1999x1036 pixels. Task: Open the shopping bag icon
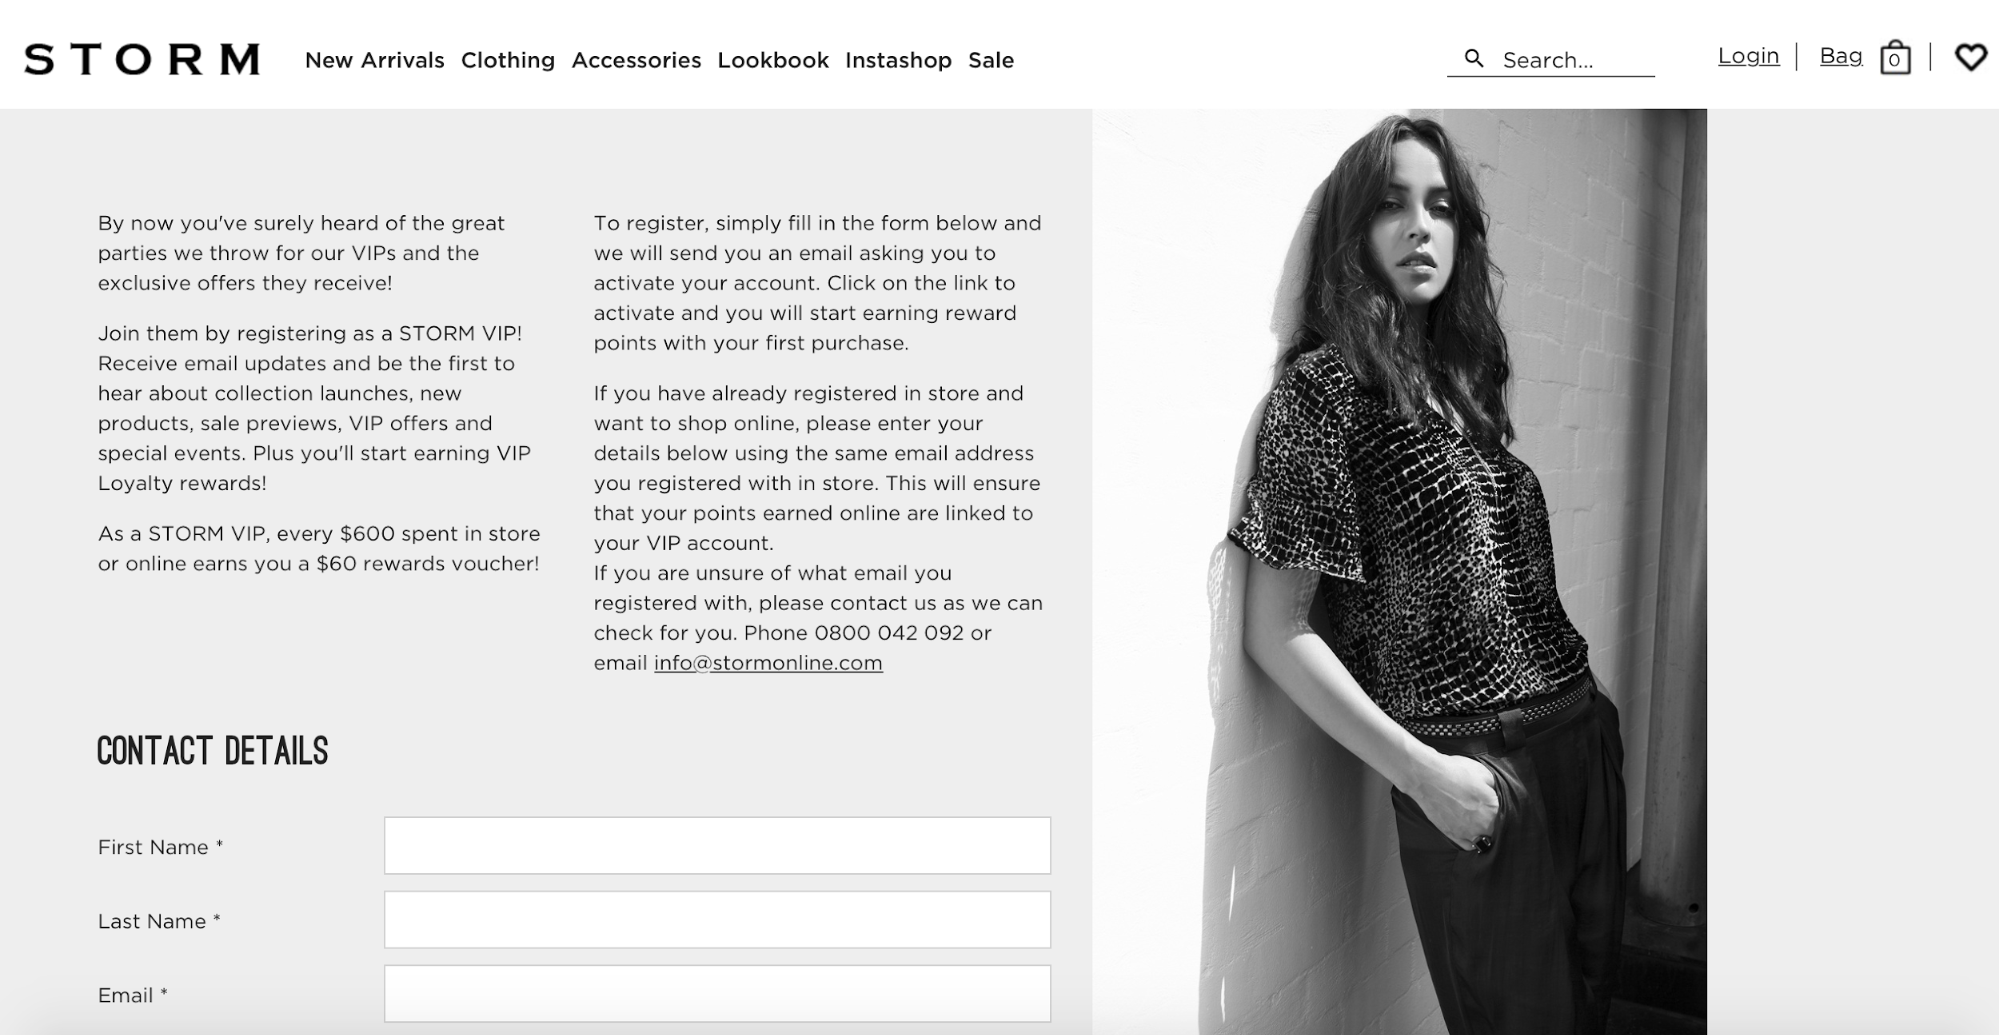(1895, 58)
